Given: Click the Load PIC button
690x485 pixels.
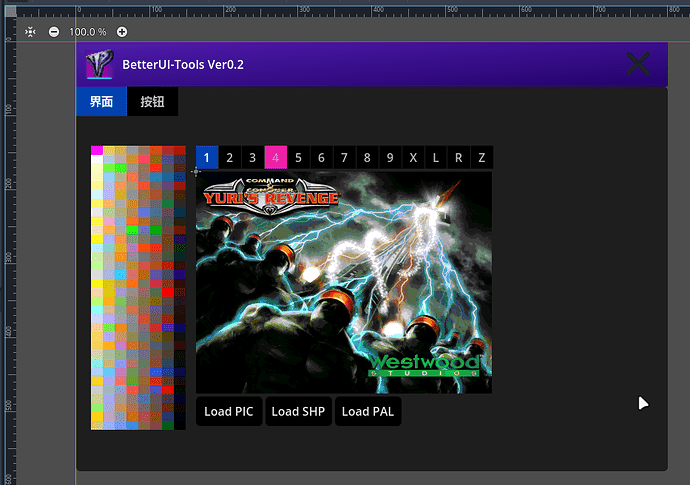Looking at the screenshot, I should [229, 412].
